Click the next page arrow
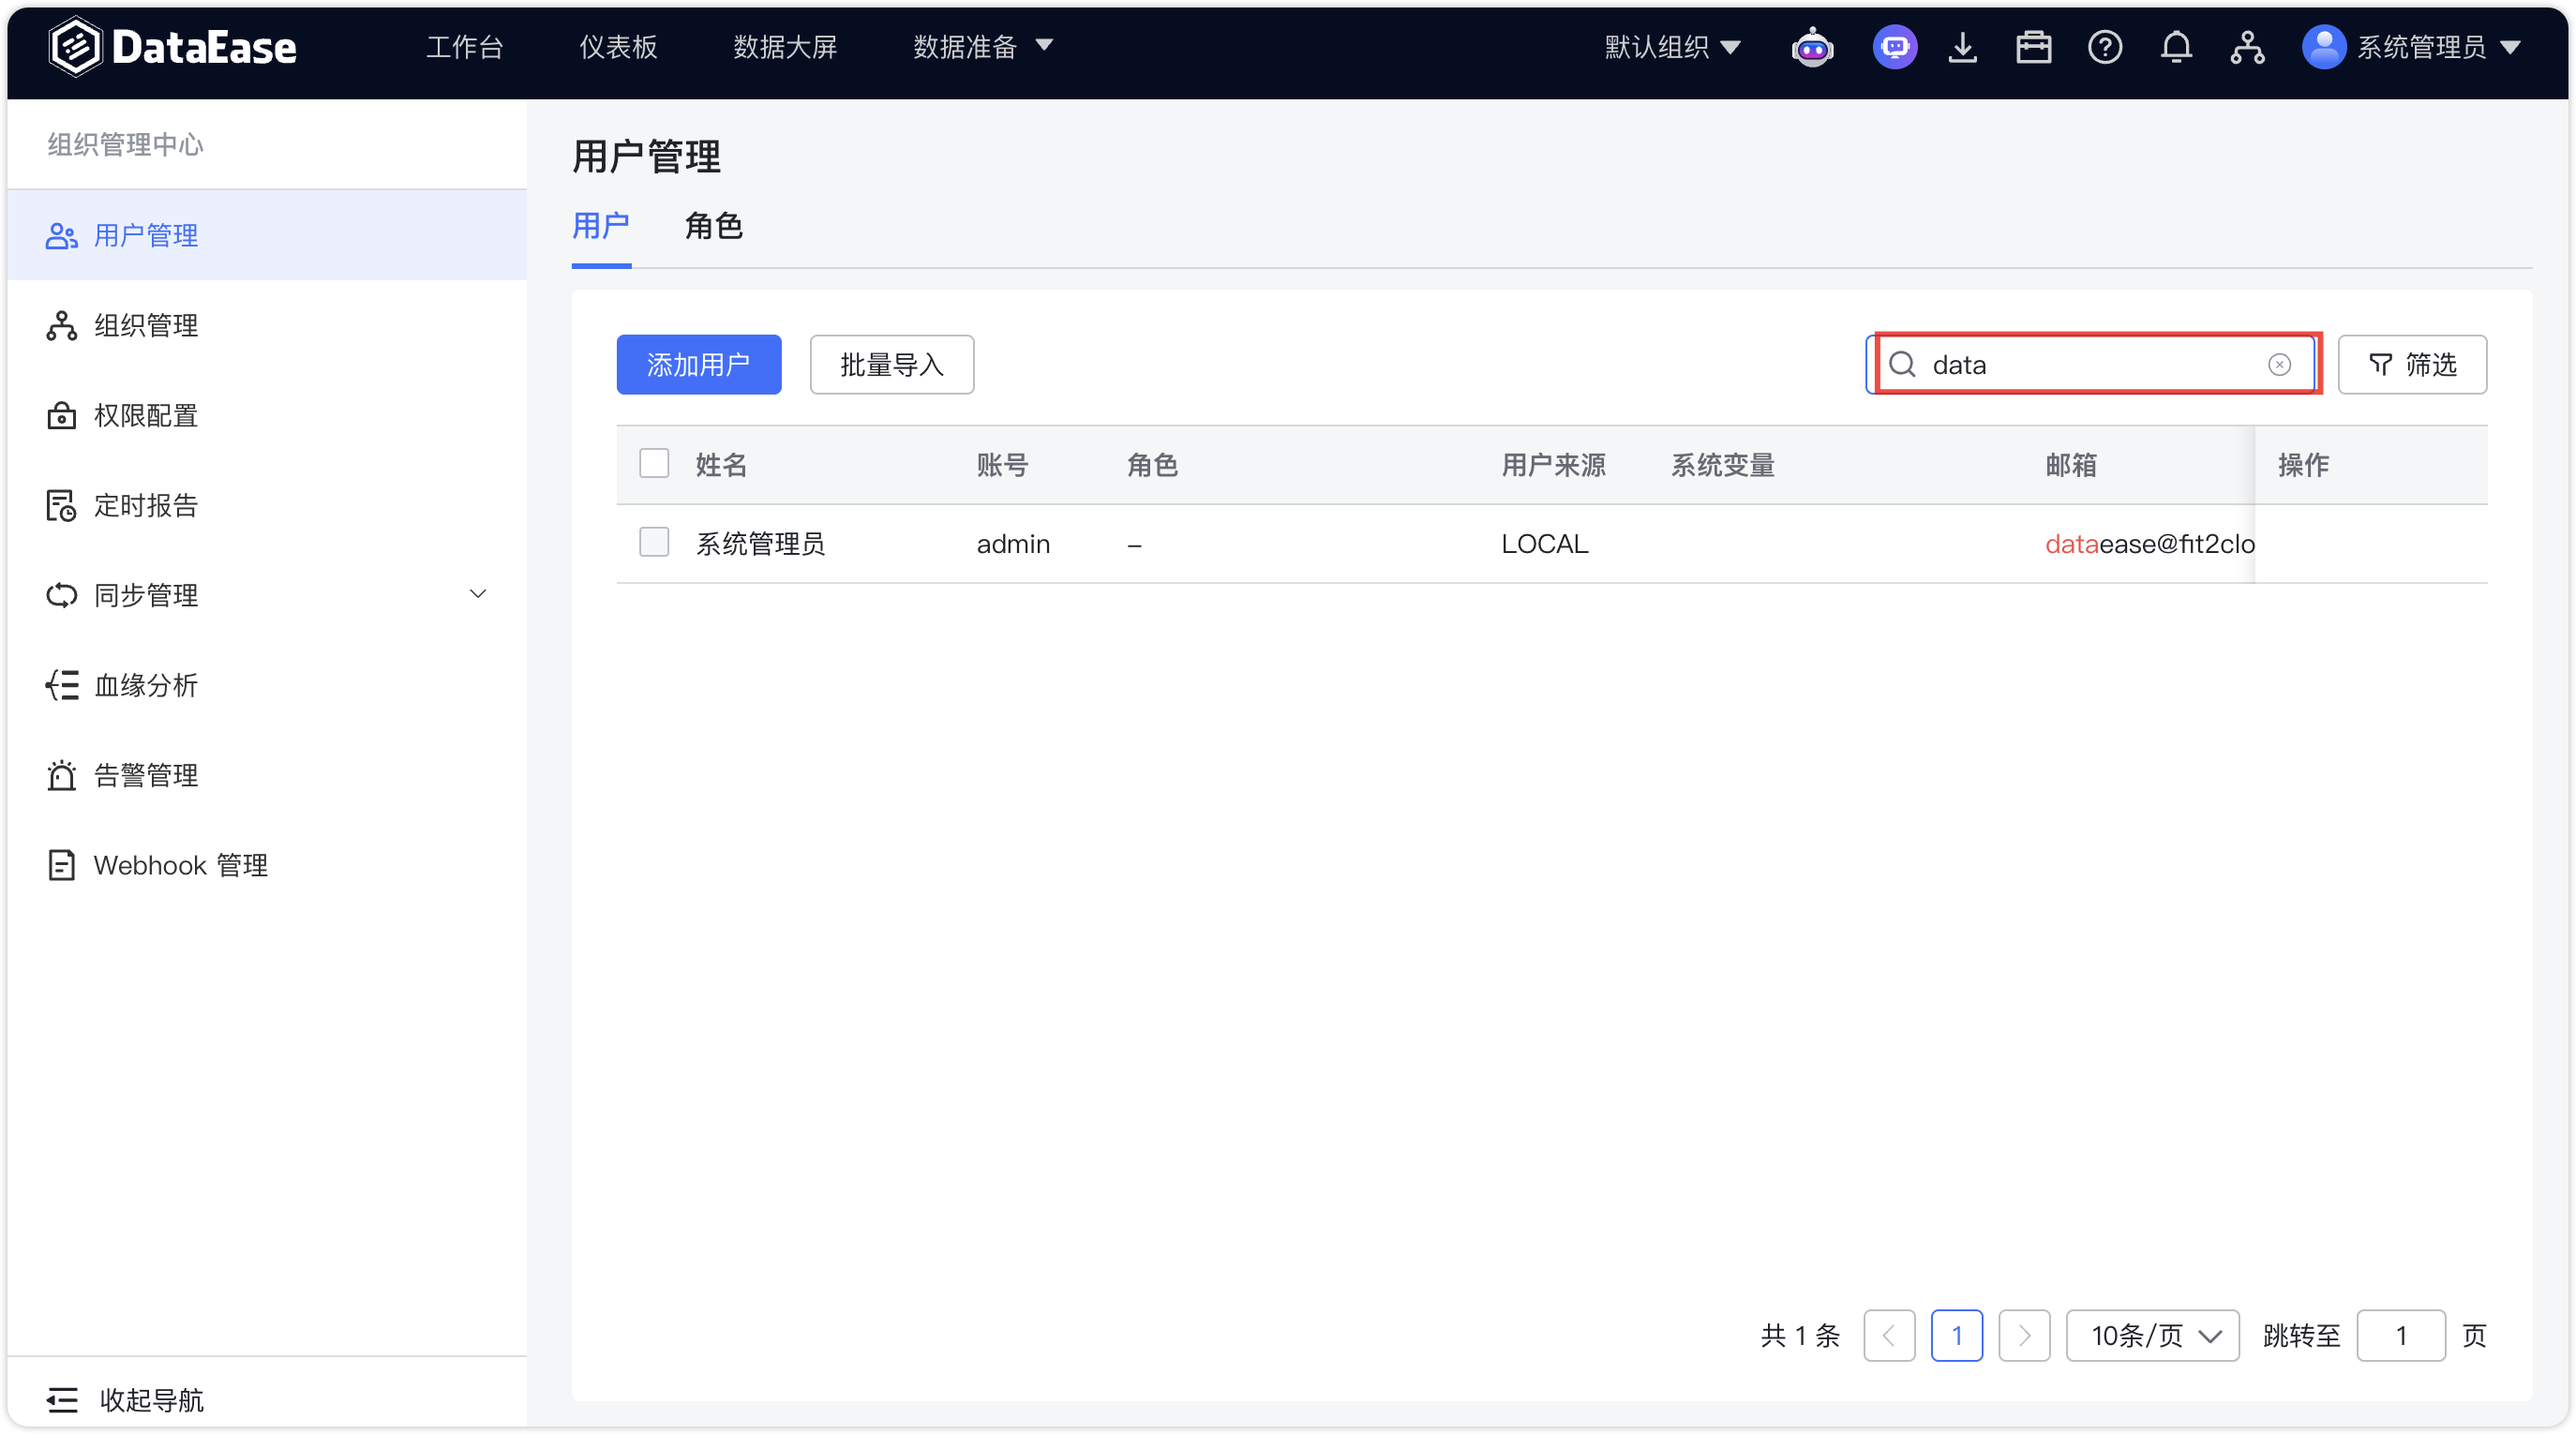The image size is (2576, 1434). tap(2024, 1335)
